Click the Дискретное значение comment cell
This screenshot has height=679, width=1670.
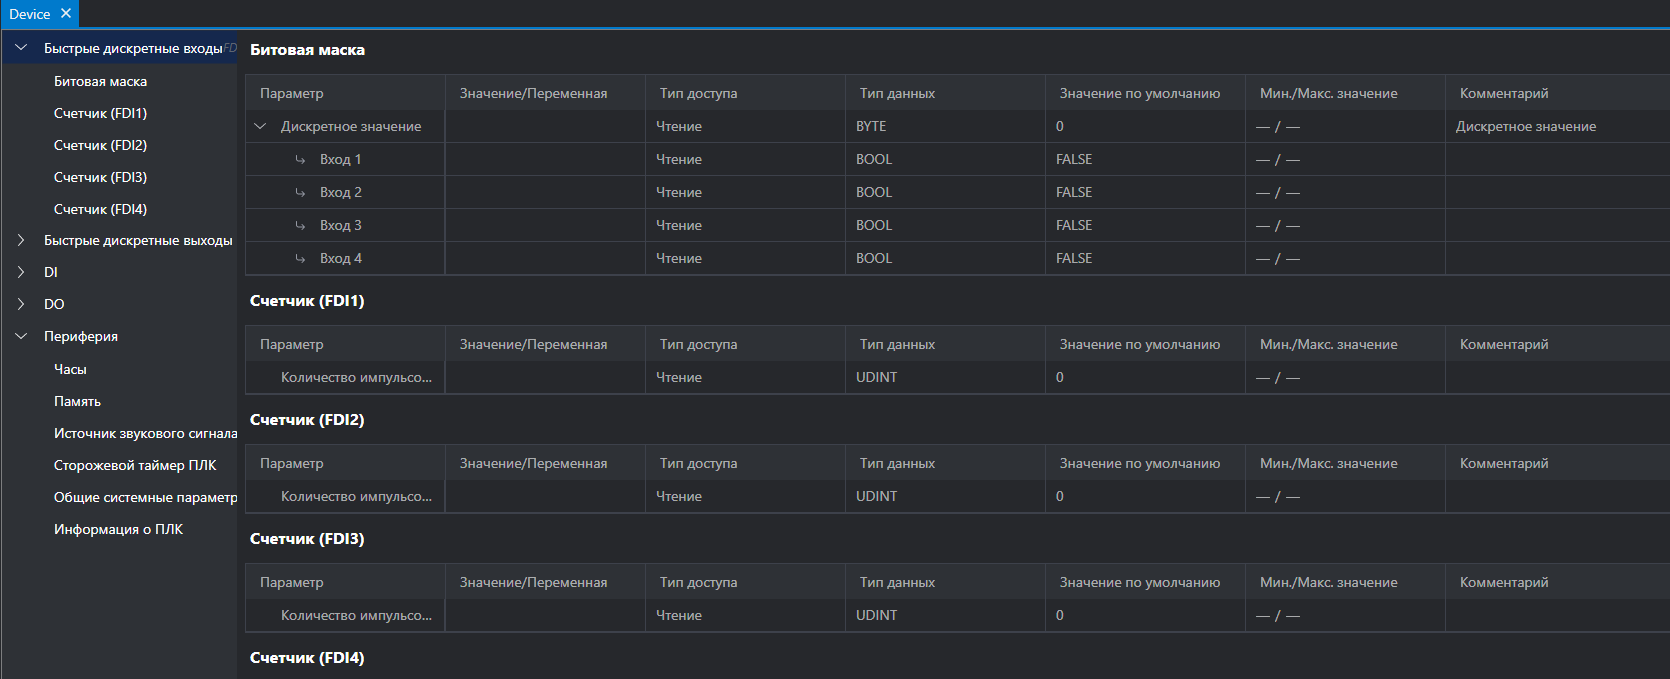1557,126
